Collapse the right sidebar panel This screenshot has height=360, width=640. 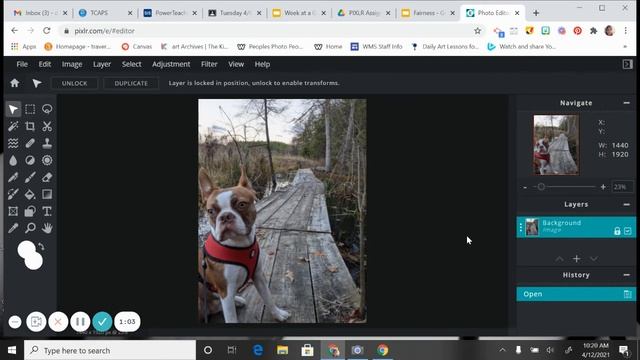point(627,64)
